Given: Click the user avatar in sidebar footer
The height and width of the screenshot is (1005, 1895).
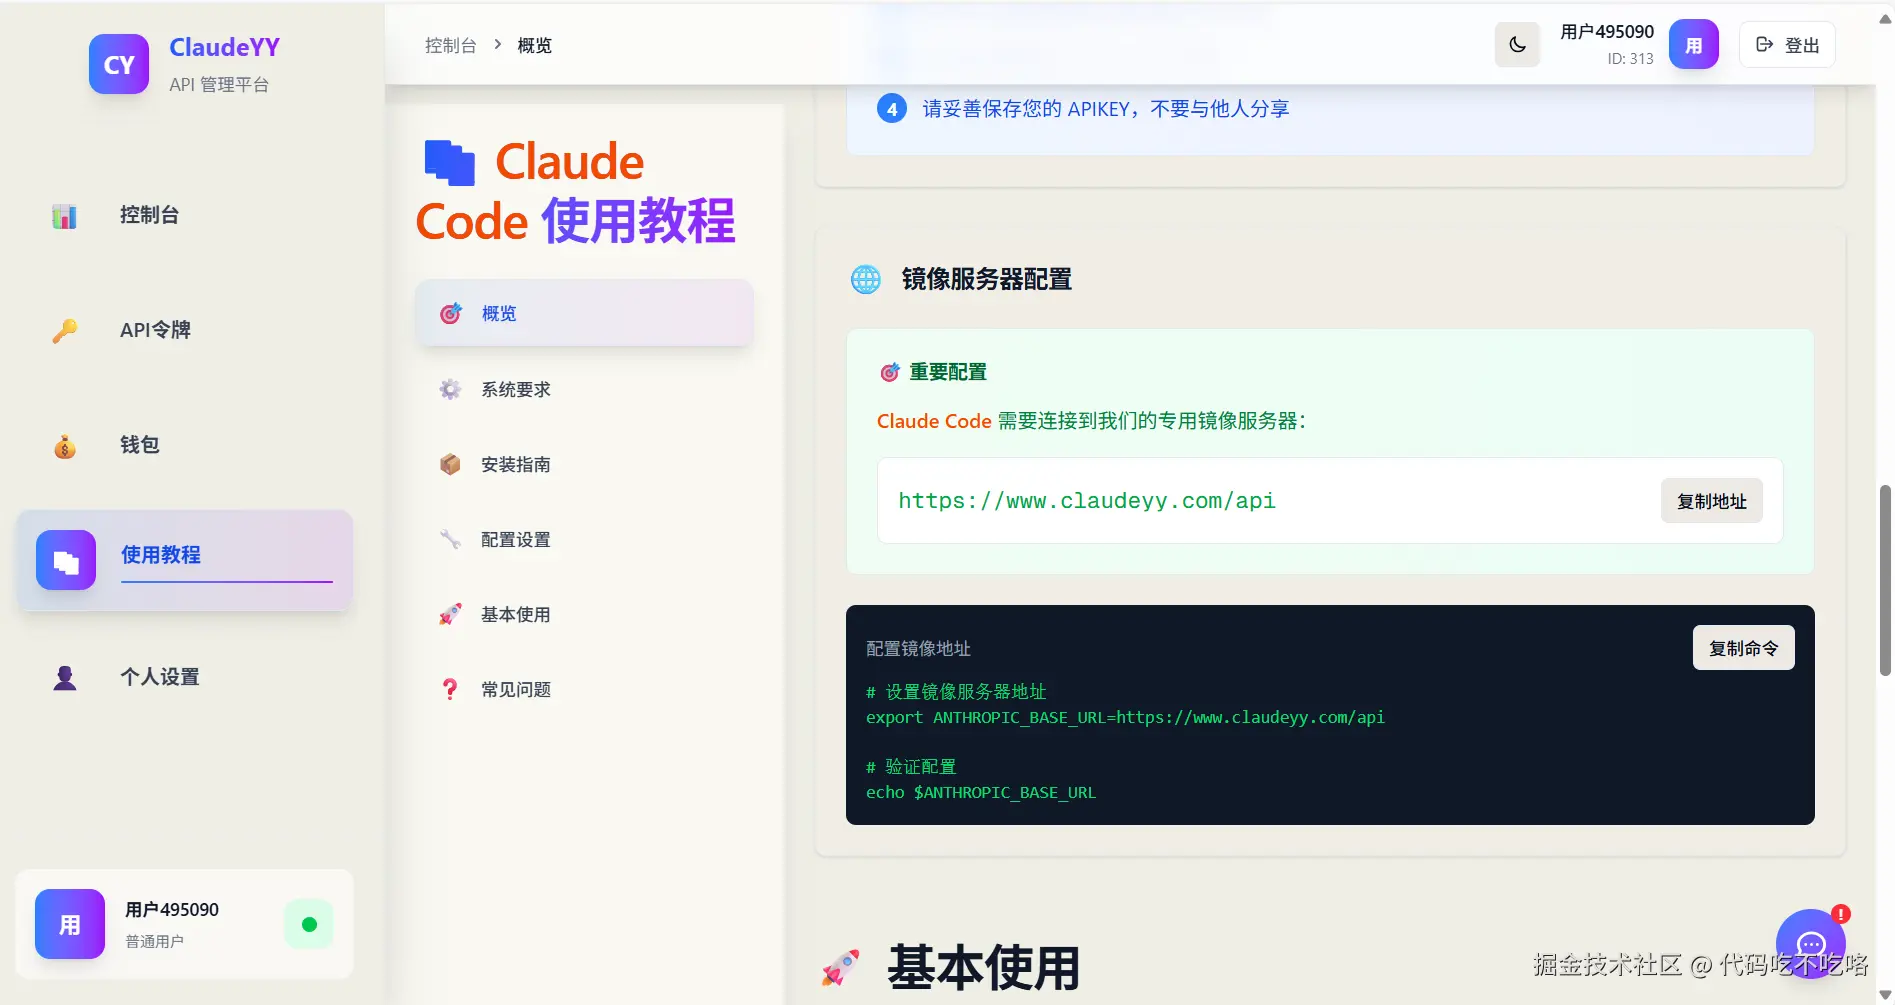Looking at the screenshot, I should [x=70, y=924].
